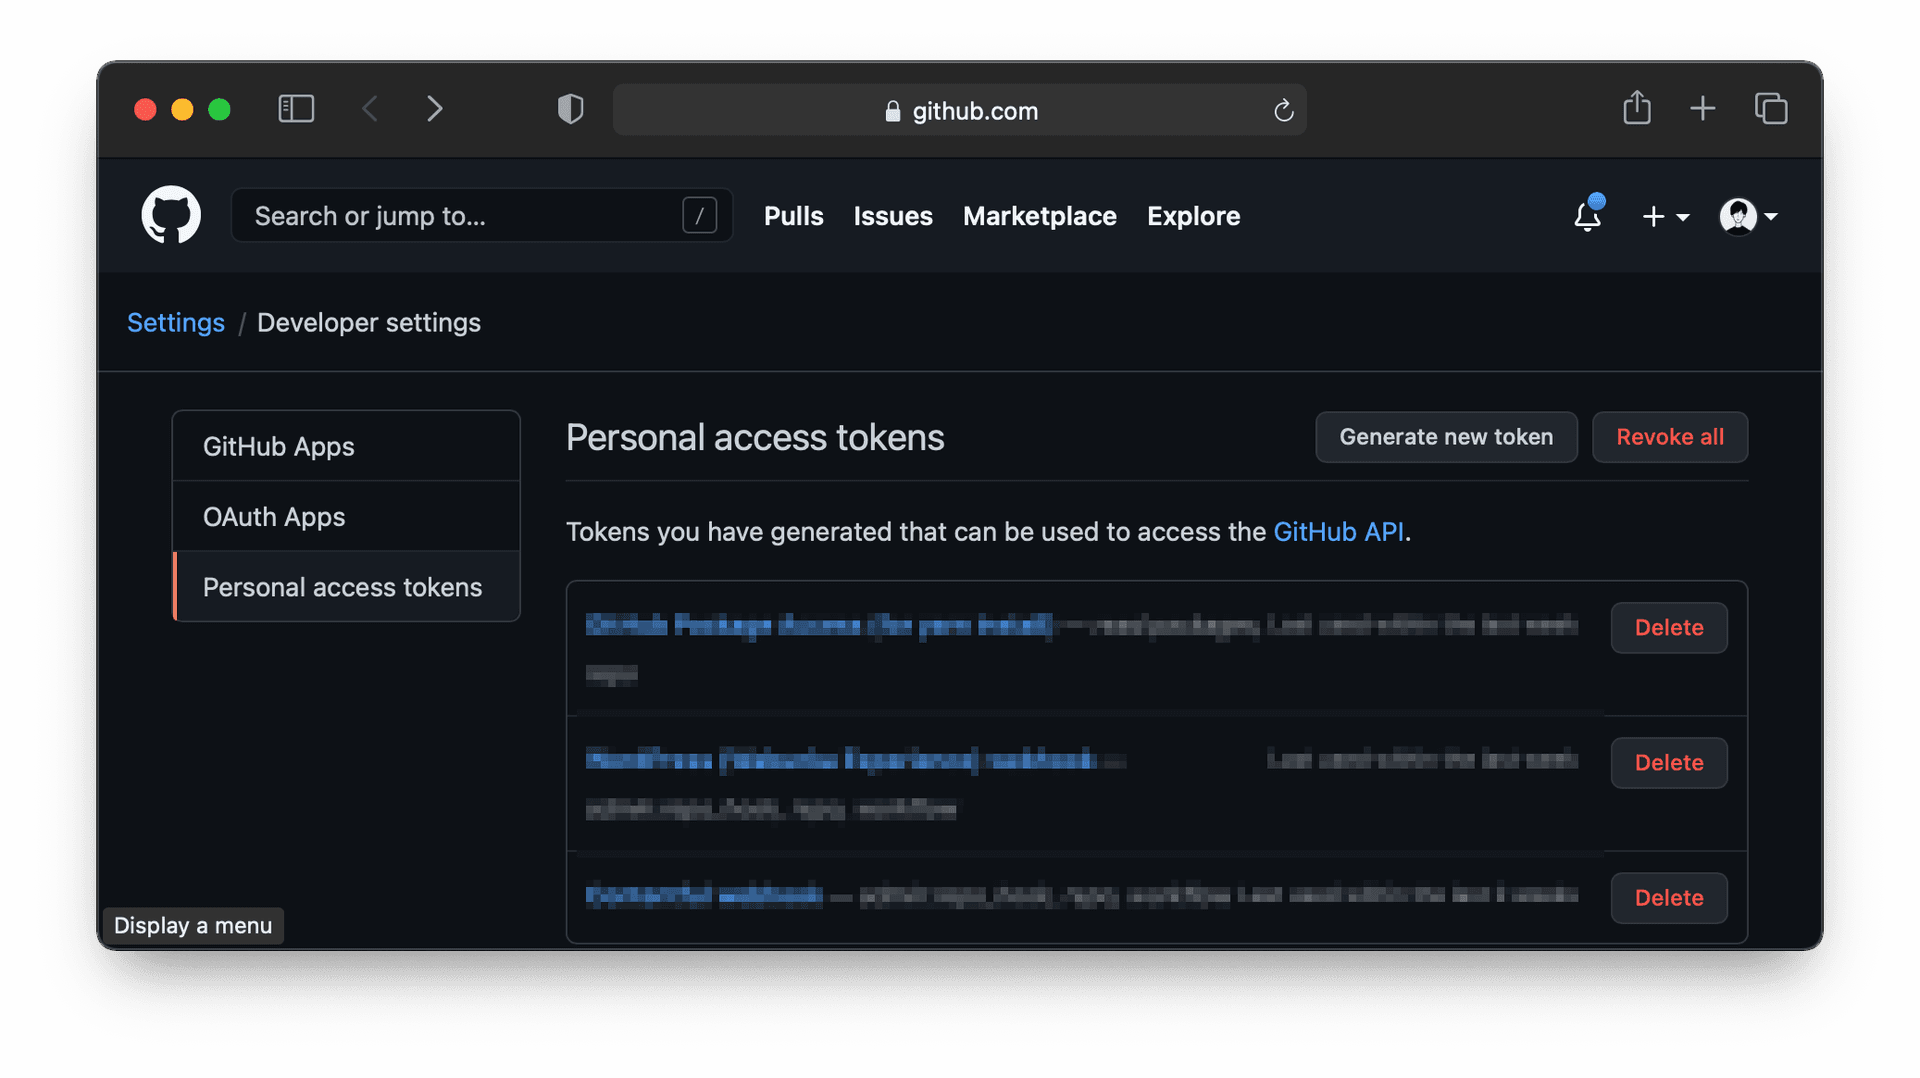The height and width of the screenshot is (1078, 1920).
Task: Click the Developer settings breadcrumb text
Action: pyautogui.click(x=369, y=322)
